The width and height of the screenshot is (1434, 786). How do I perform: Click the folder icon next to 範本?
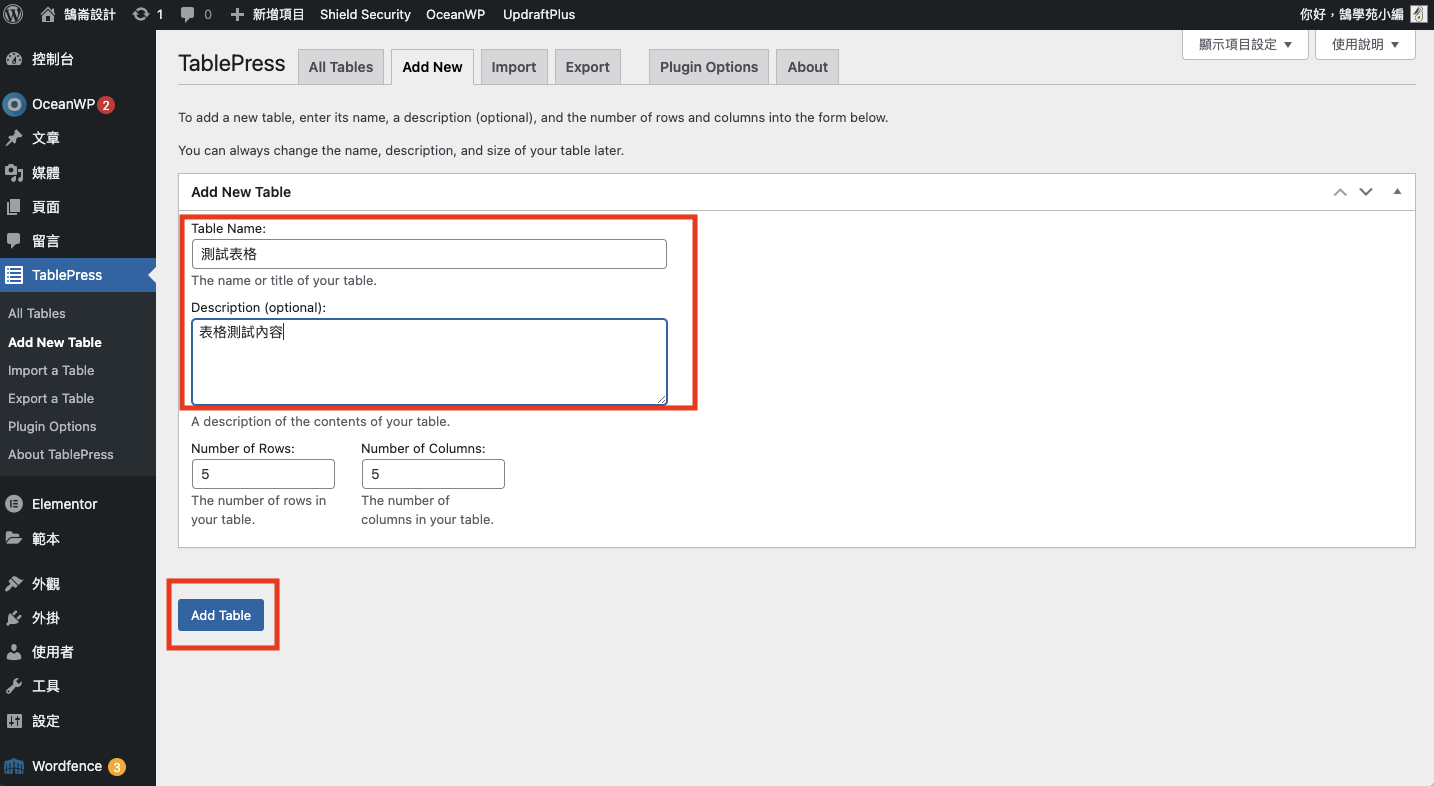[14, 538]
